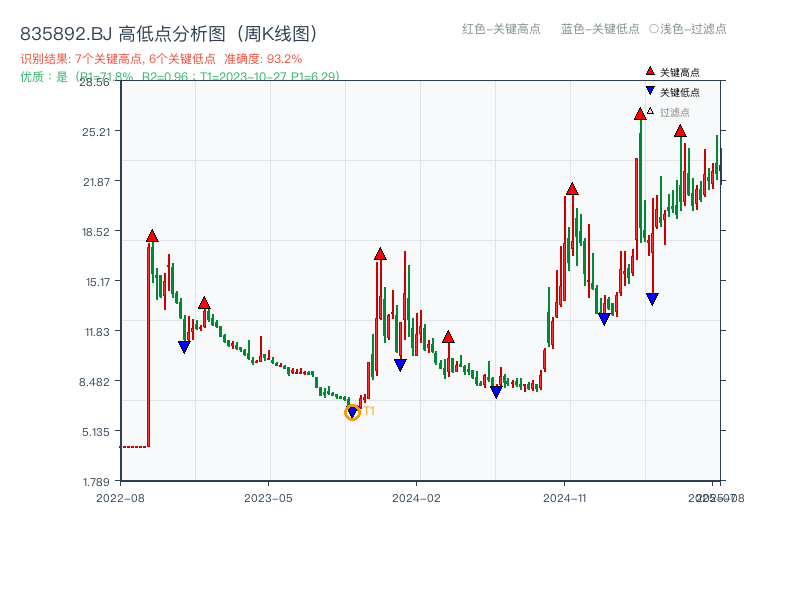Select the blue 关键低点 triangle legend icon
This screenshot has width=800, height=600.
pyautogui.click(x=649, y=92)
